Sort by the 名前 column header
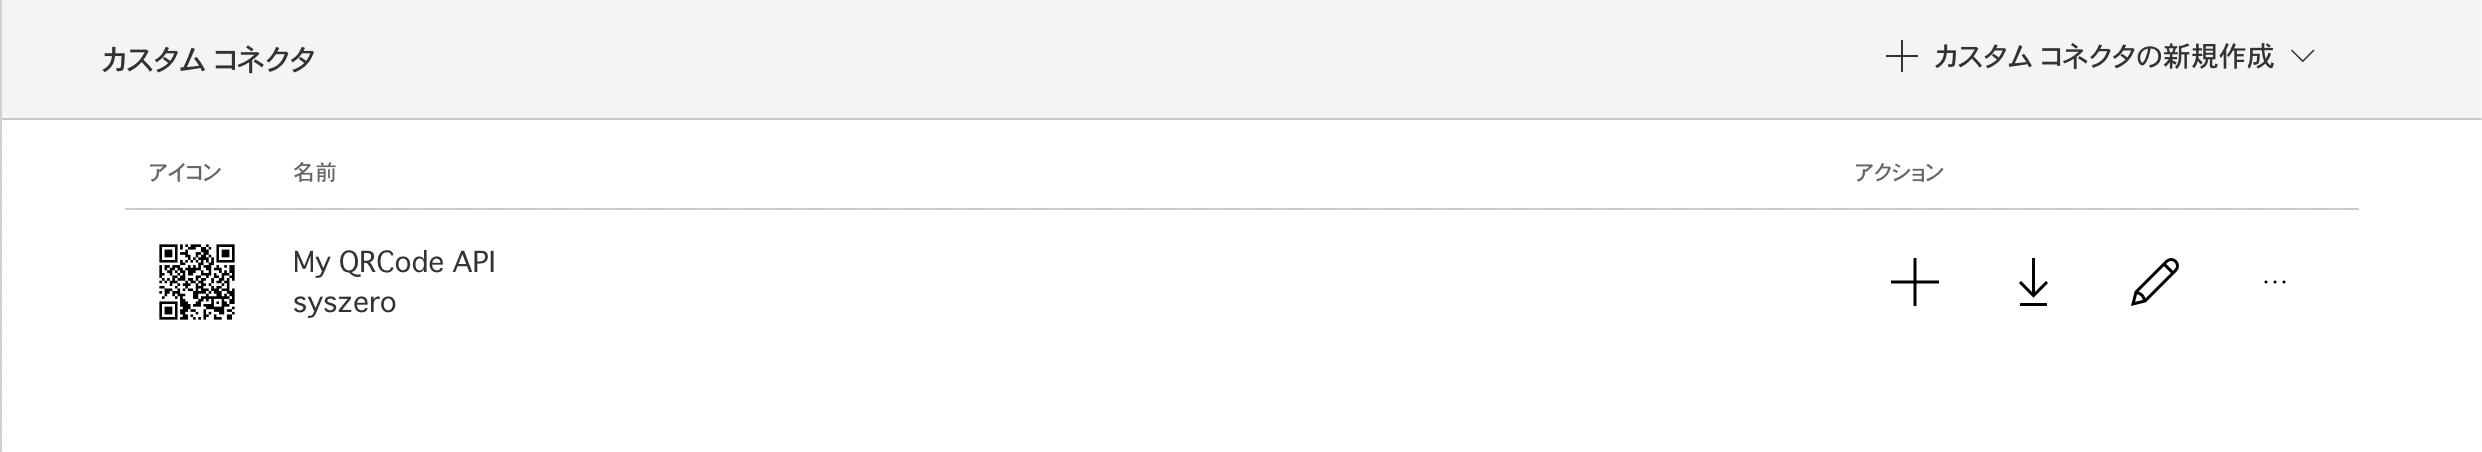Image resolution: width=2482 pixels, height=452 pixels. click(314, 173)
